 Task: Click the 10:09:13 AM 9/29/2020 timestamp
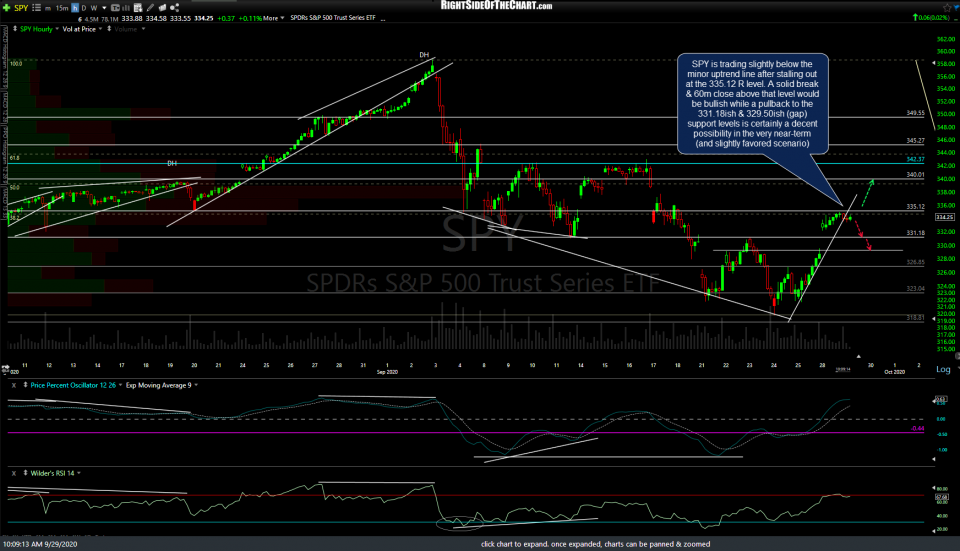click(x=40, y=544)
